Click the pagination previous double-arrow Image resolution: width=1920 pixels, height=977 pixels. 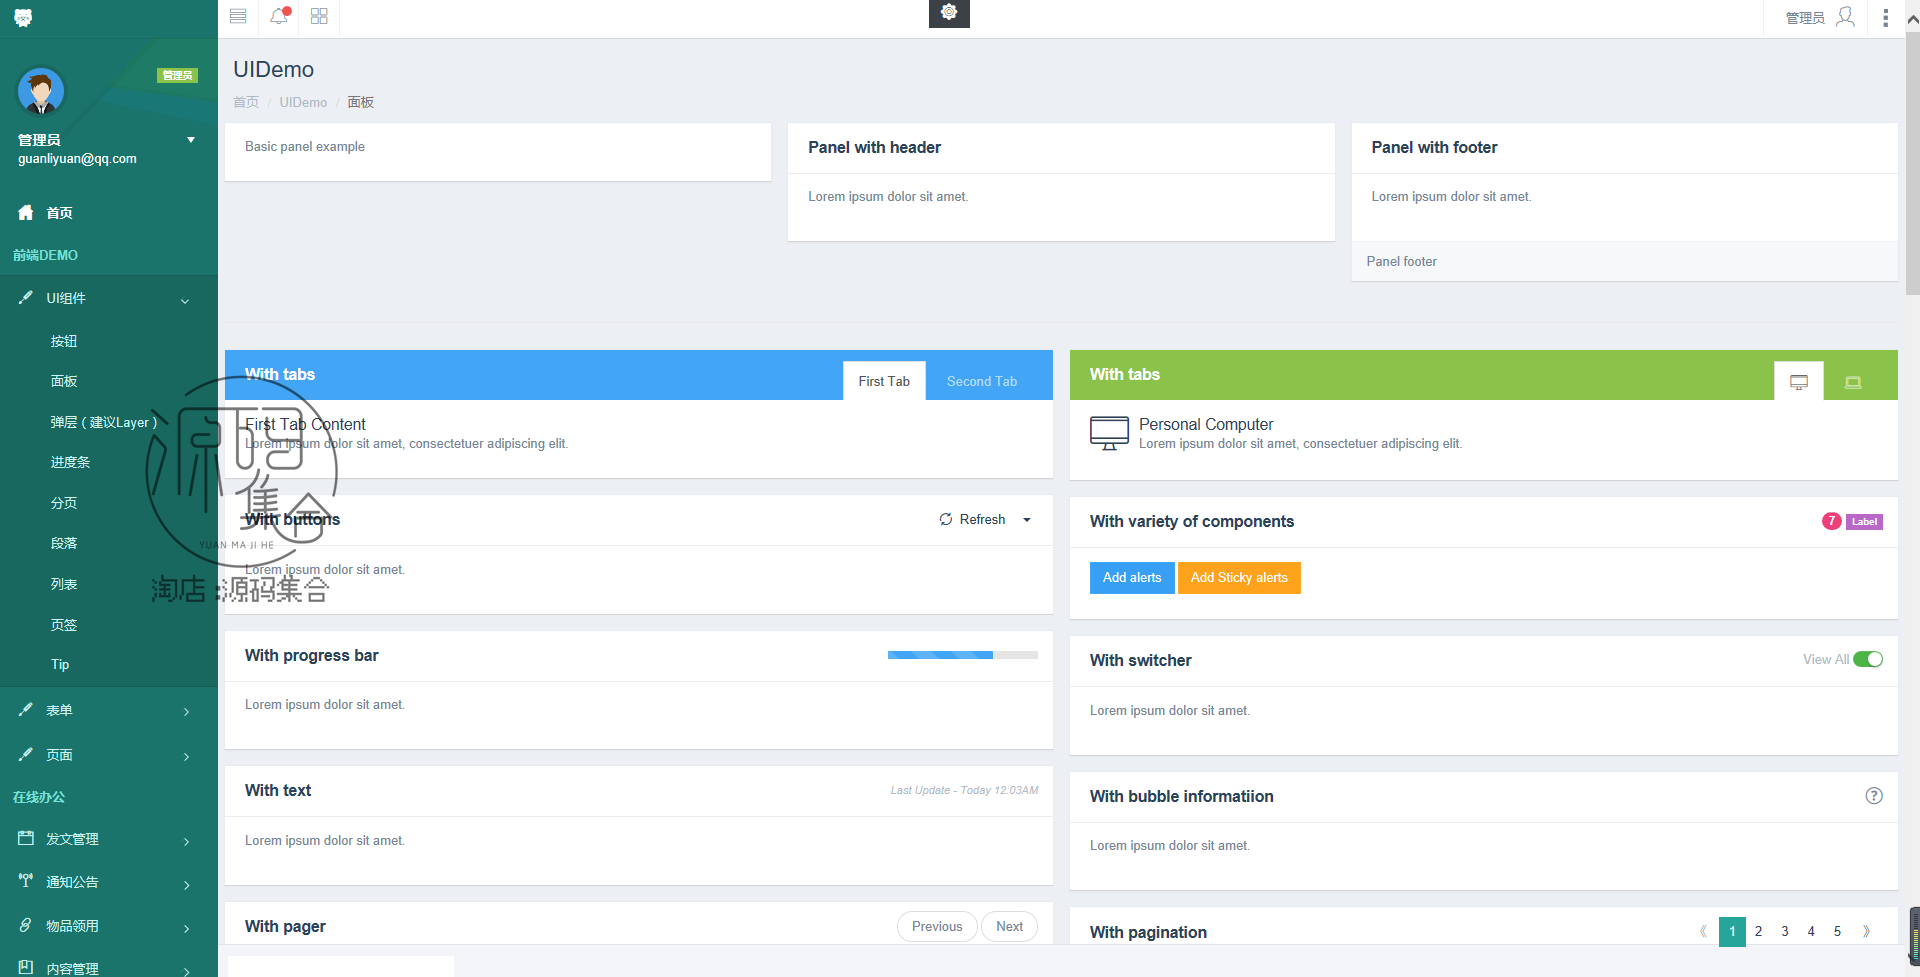point(1703,931)
